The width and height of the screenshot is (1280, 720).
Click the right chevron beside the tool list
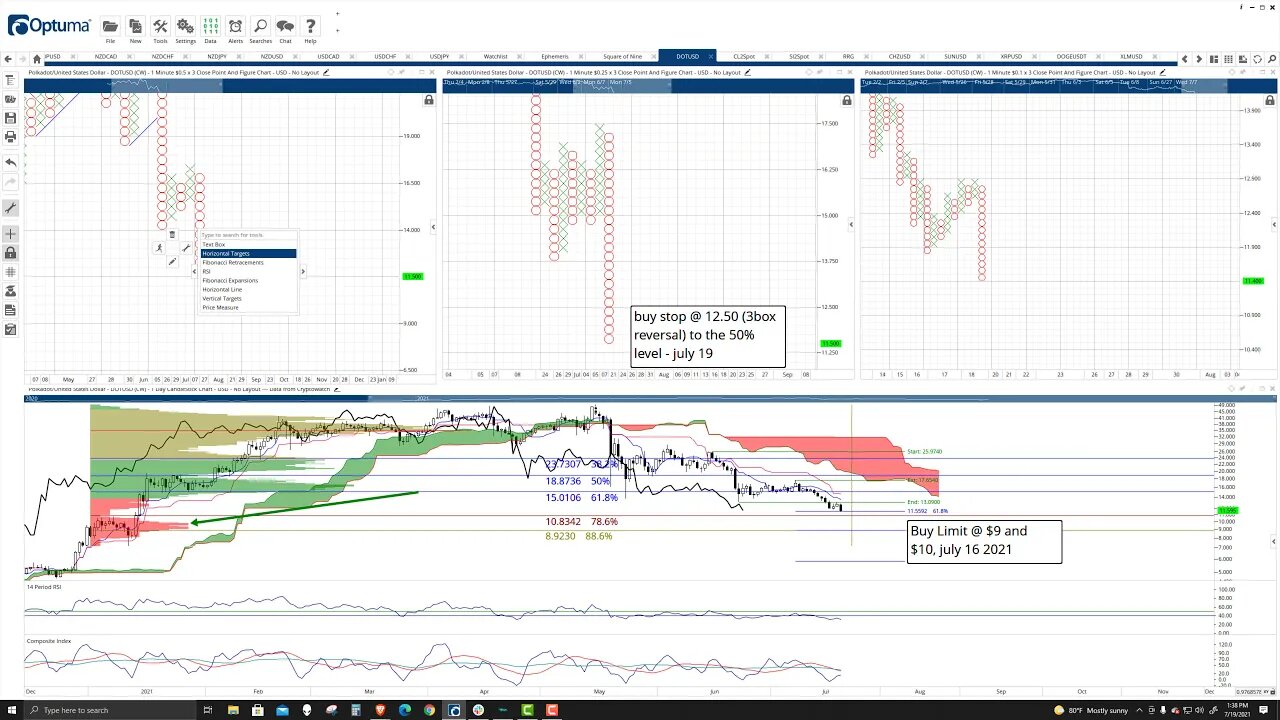303,272
